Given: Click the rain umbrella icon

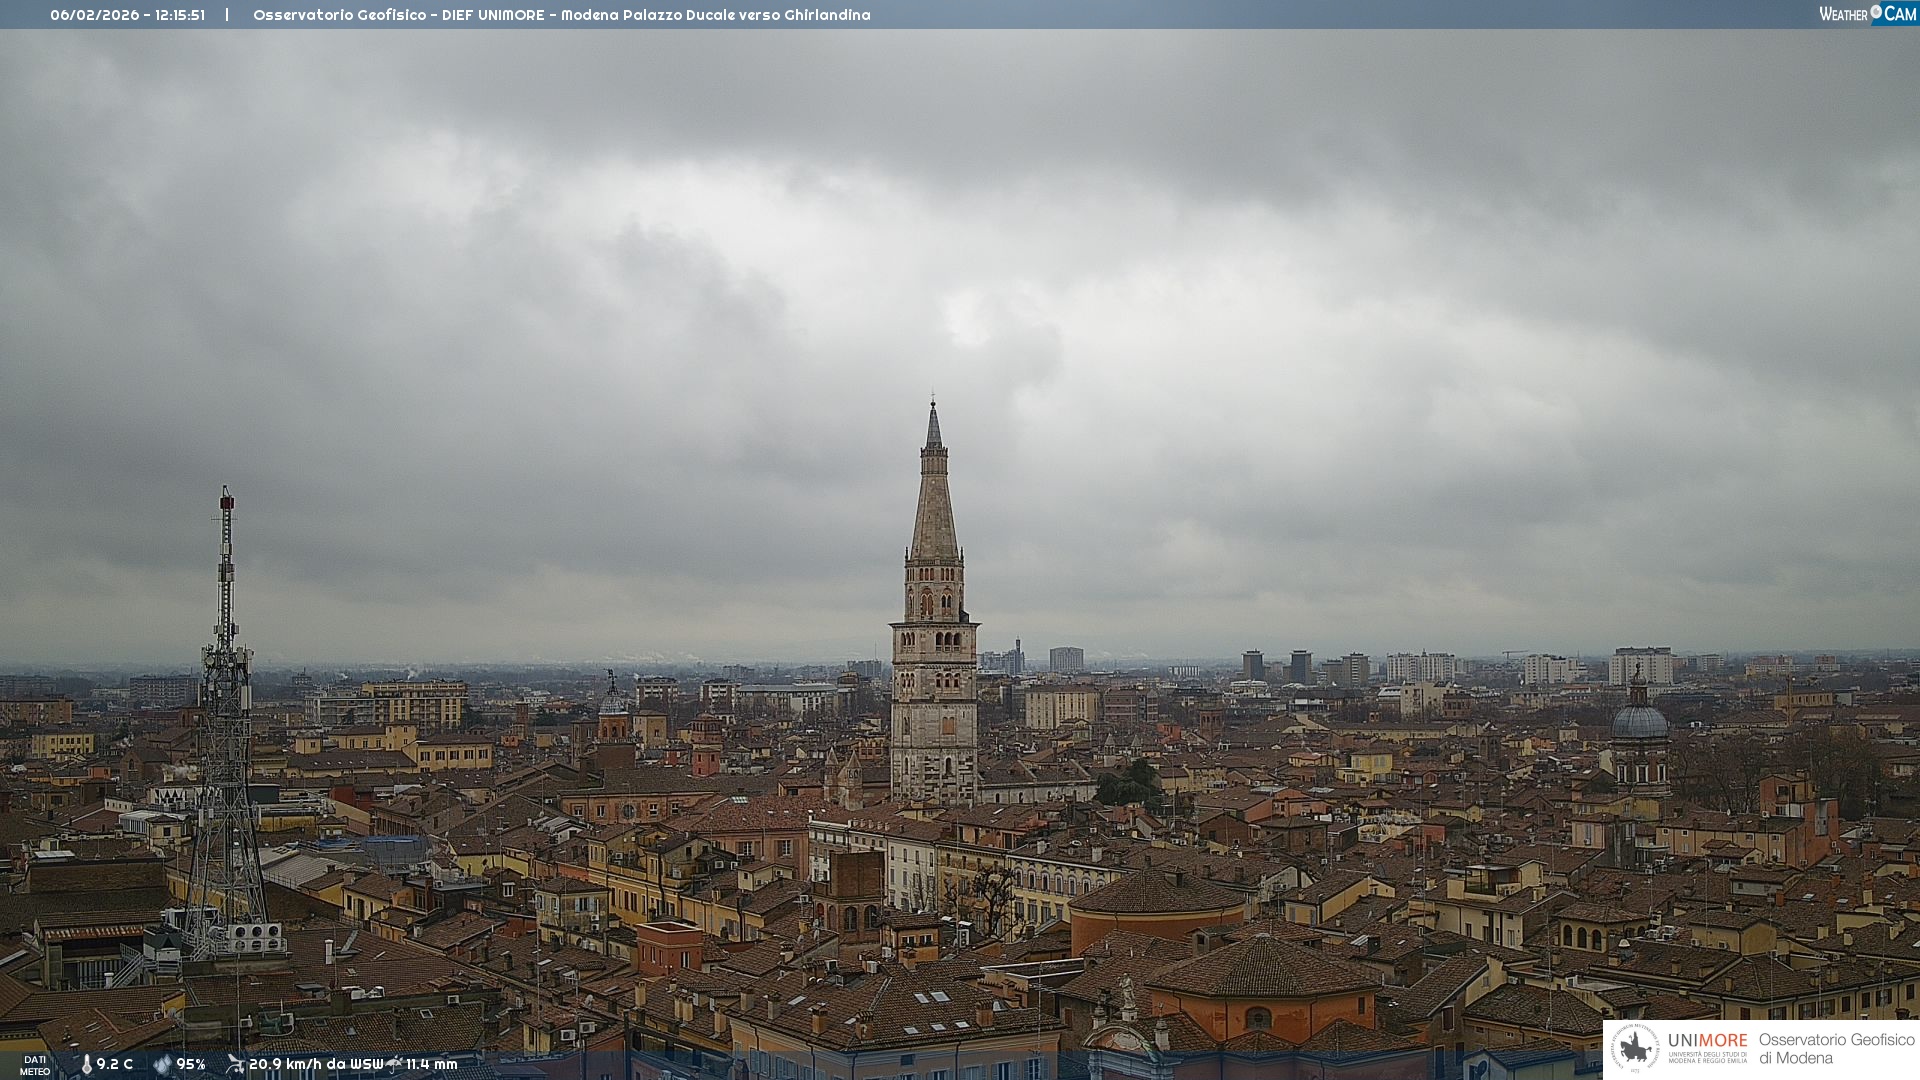Looking at the screenshot, I should point(394,1064).
